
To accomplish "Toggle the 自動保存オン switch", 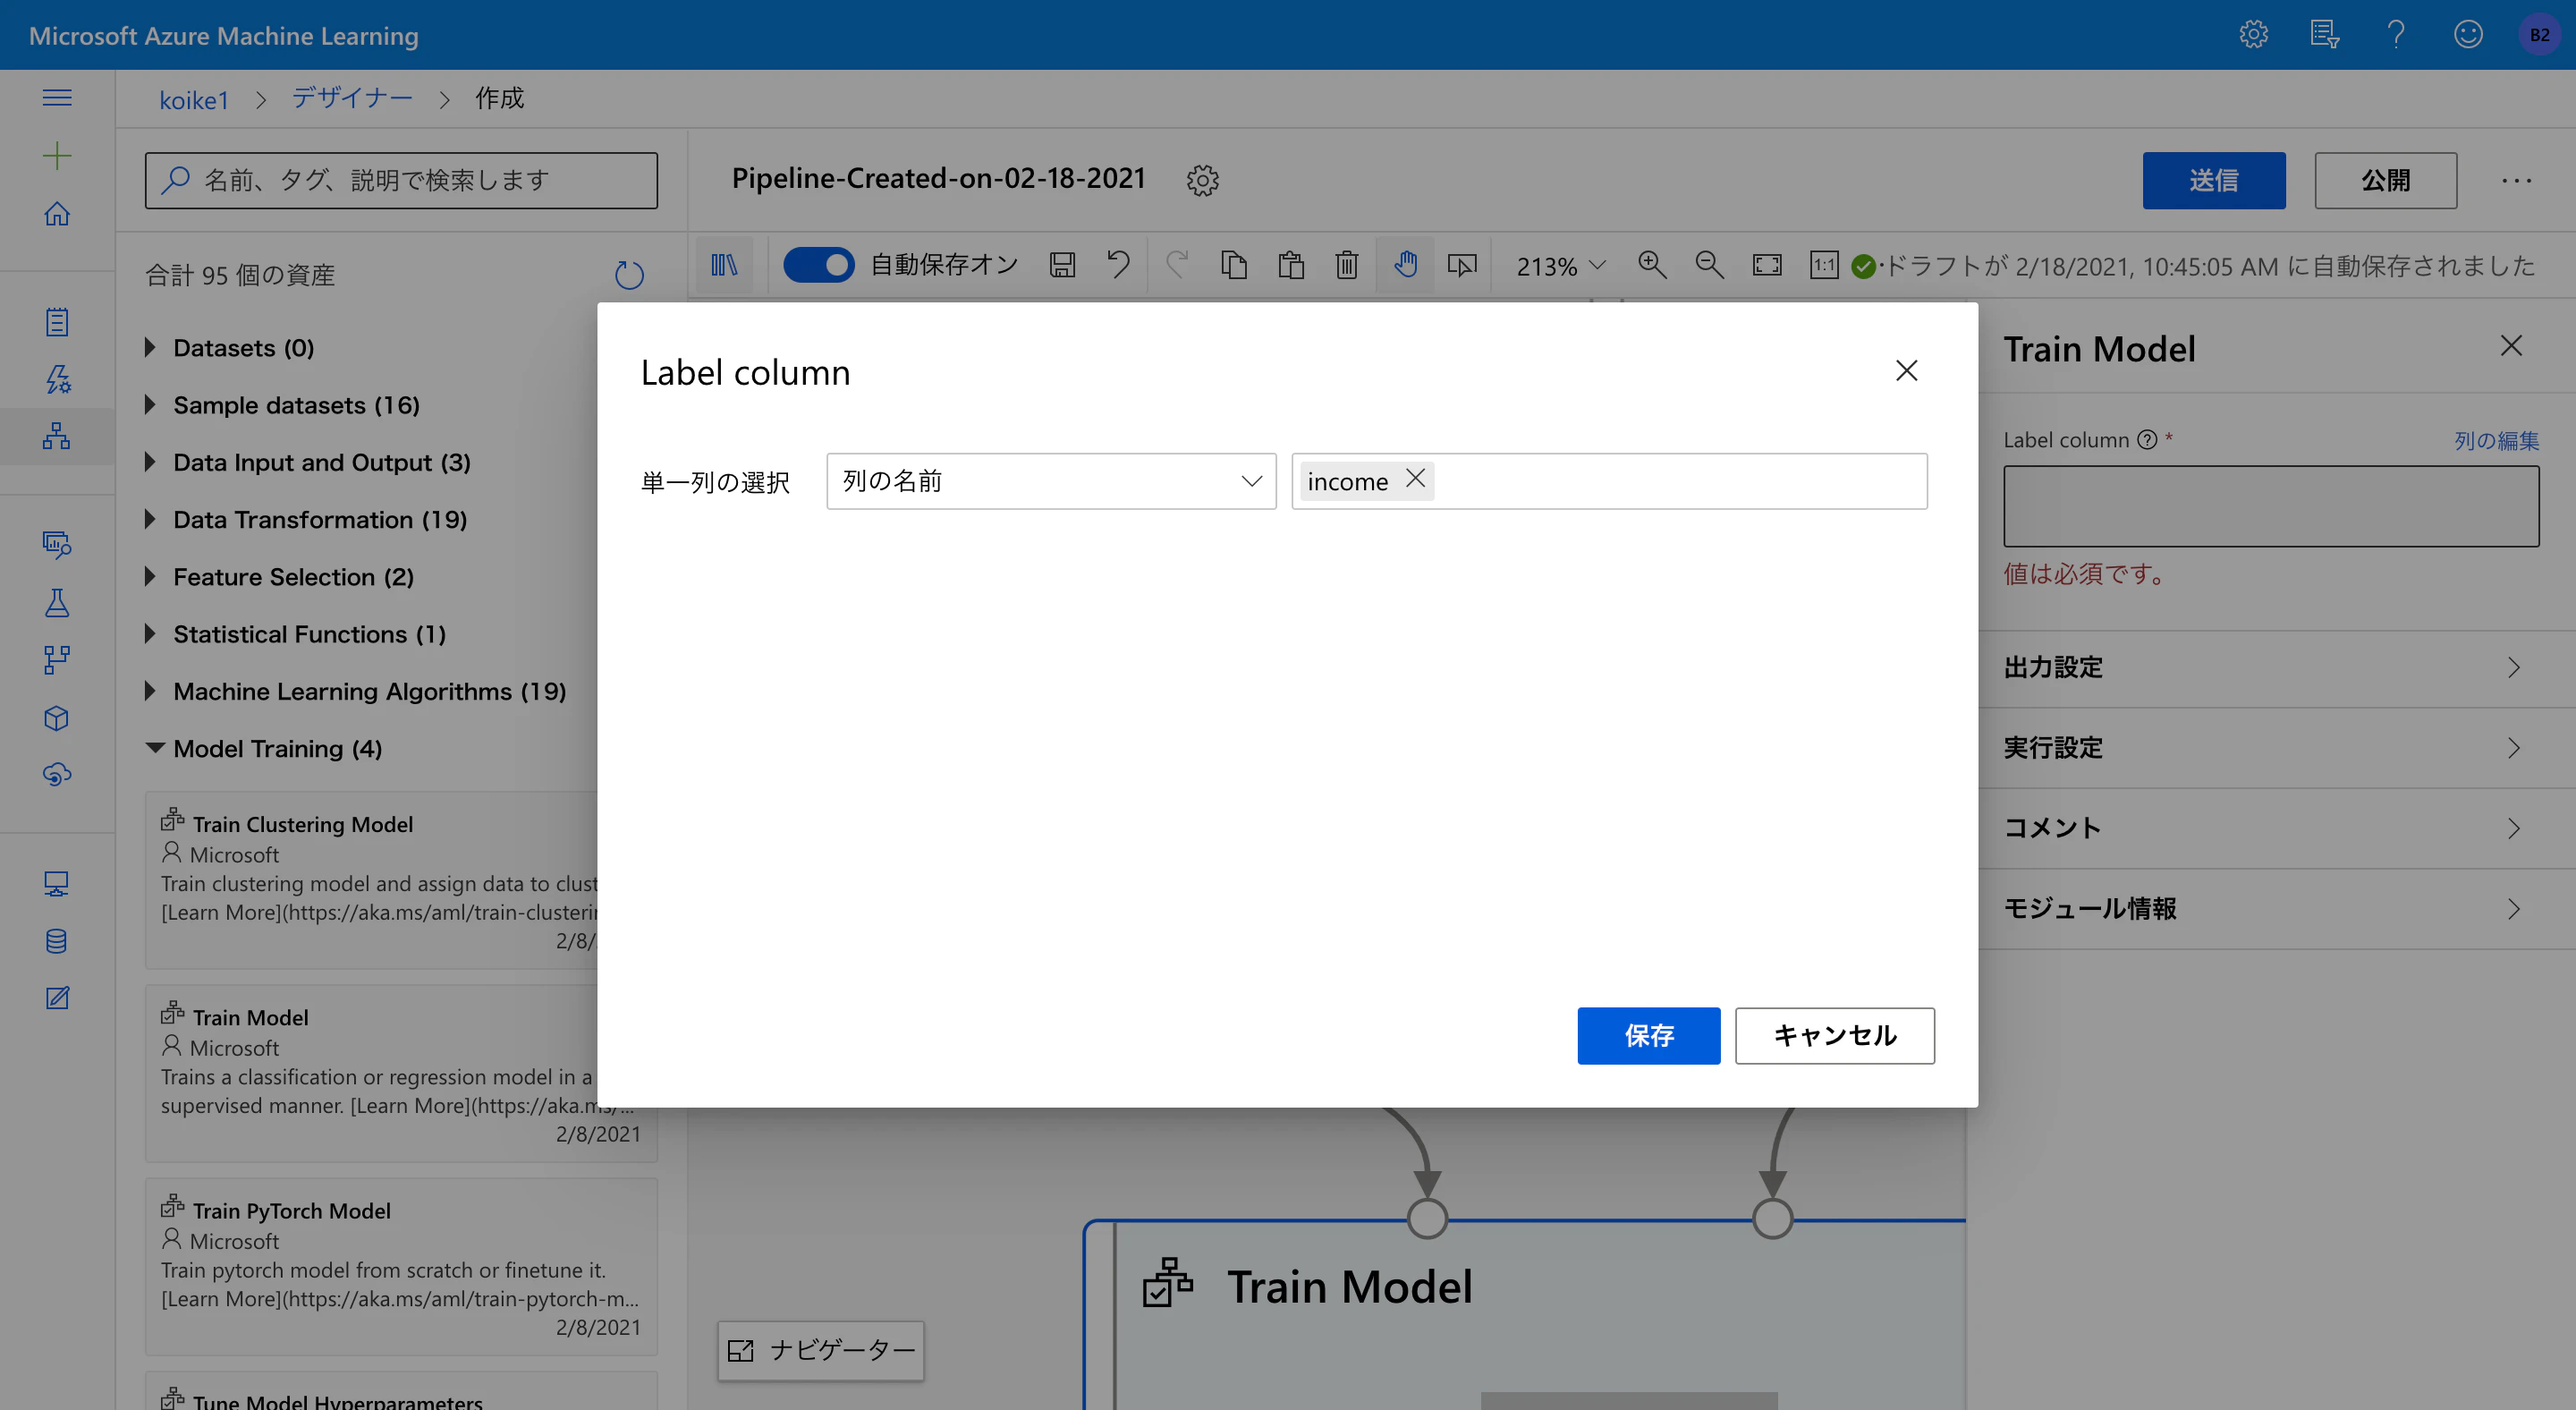I will (x=818, y=265).
